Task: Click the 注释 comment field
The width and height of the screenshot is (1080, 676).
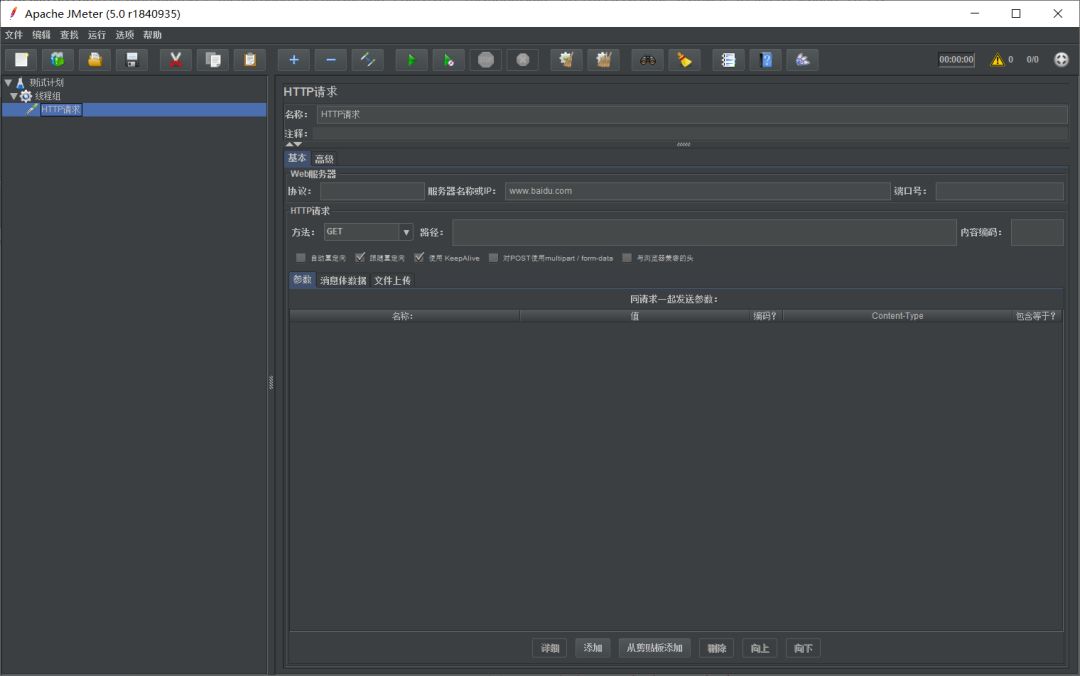Action: coord(690,133)
